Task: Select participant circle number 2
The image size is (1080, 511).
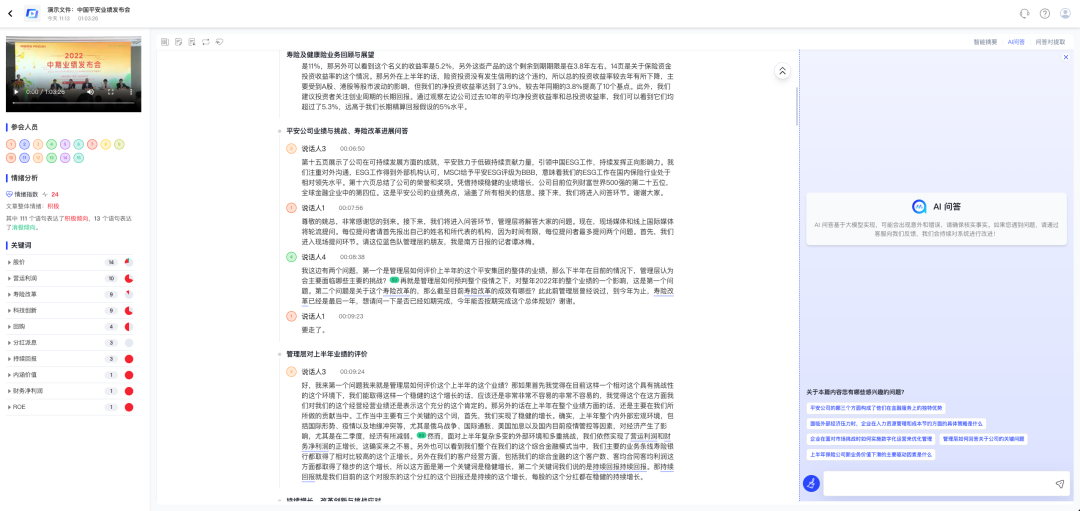Action: [24, 144]
